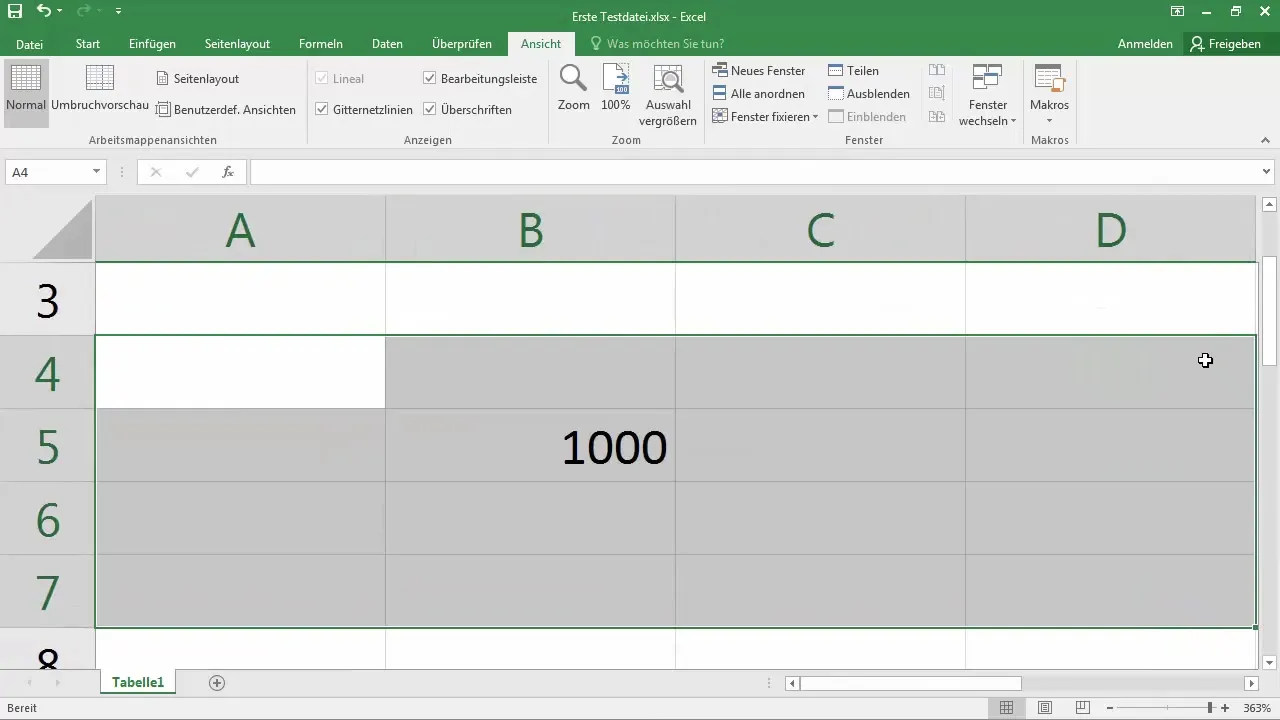Click status bar Page Break Preview icon
Image resolution: width=1280 pixels, height=720 pixels.
point(1081,708)
